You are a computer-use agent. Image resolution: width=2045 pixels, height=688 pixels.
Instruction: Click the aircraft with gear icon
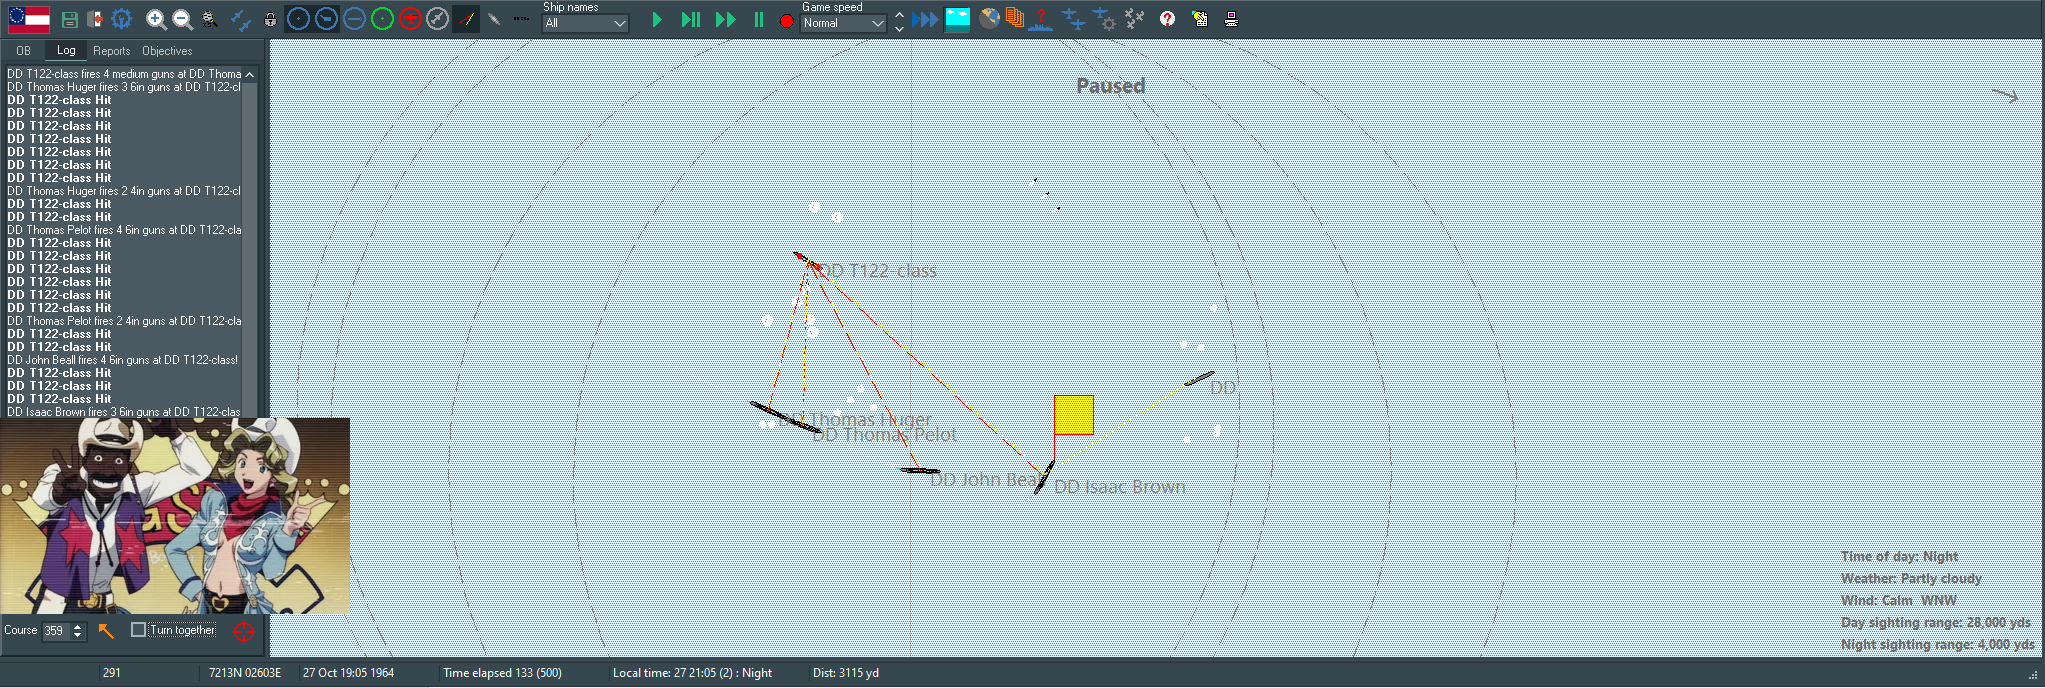point(1104,18)
